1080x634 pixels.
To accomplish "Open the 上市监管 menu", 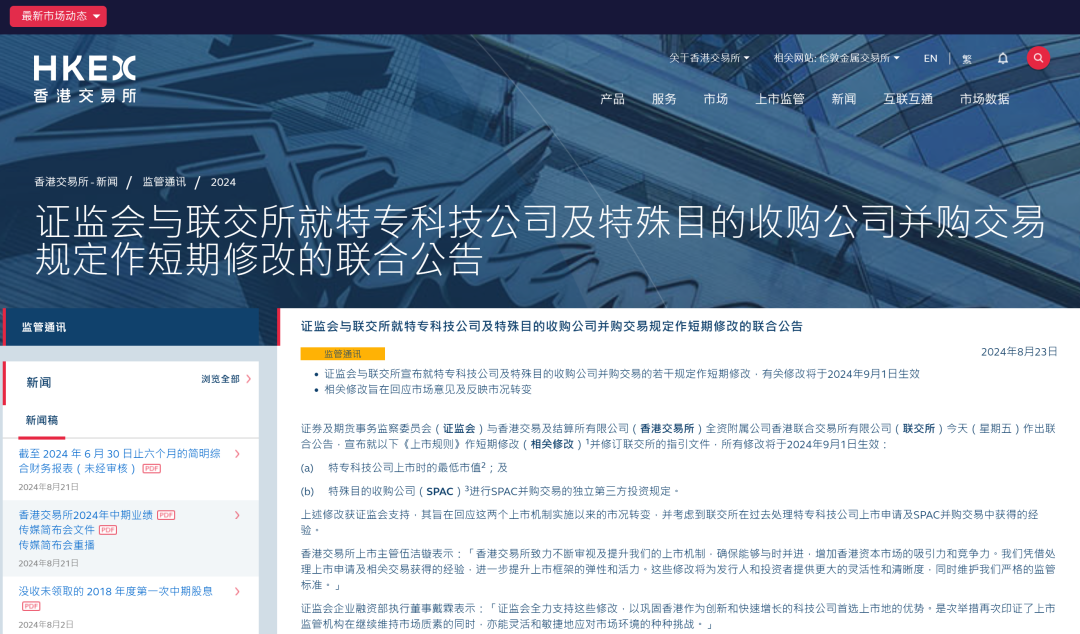I will tap(780, 99).
